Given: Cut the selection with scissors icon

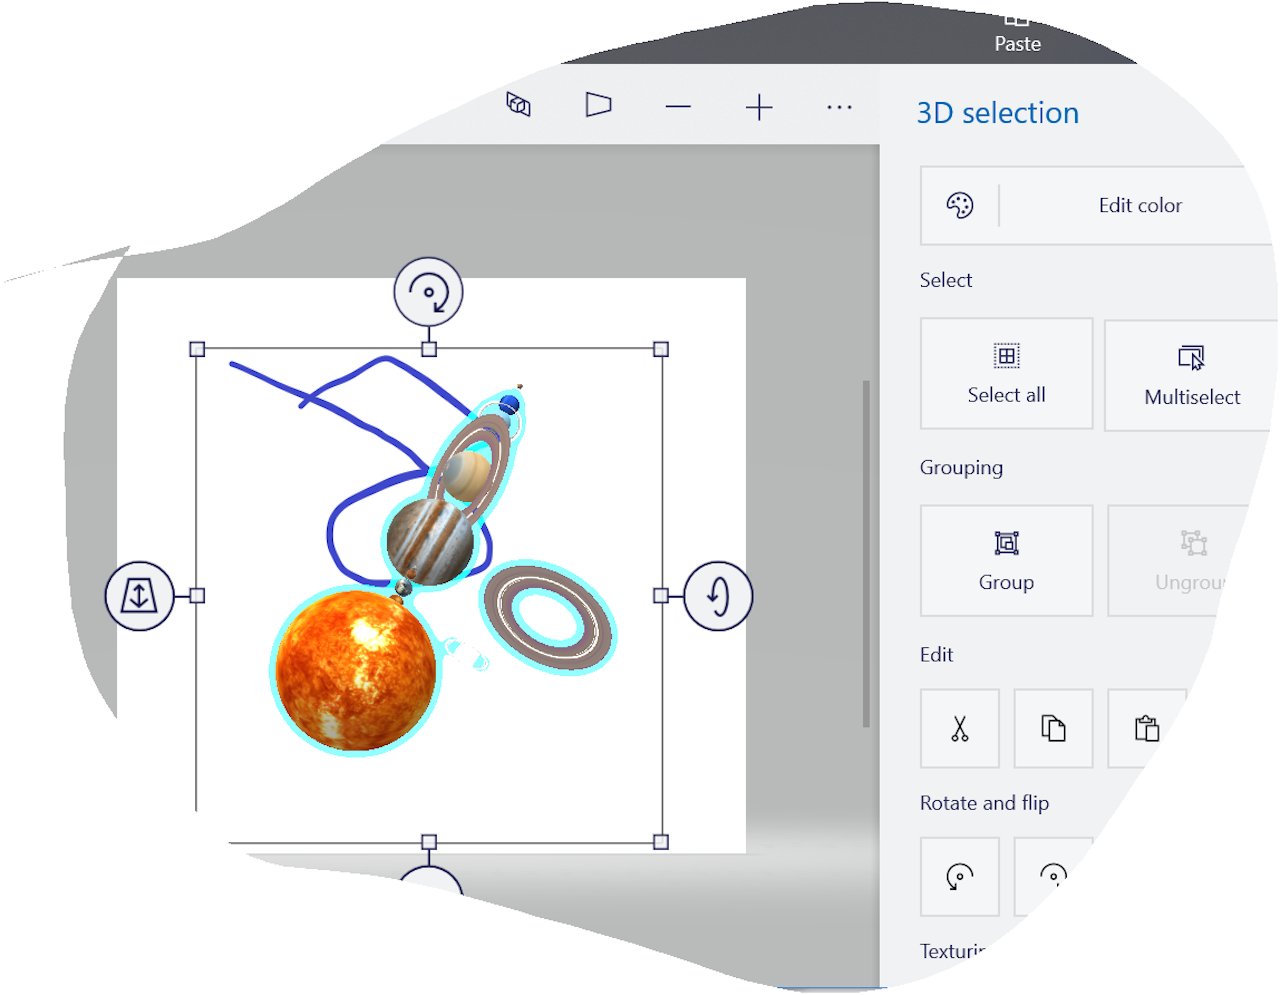Looking at the screenshot, I should click(960, 728).
